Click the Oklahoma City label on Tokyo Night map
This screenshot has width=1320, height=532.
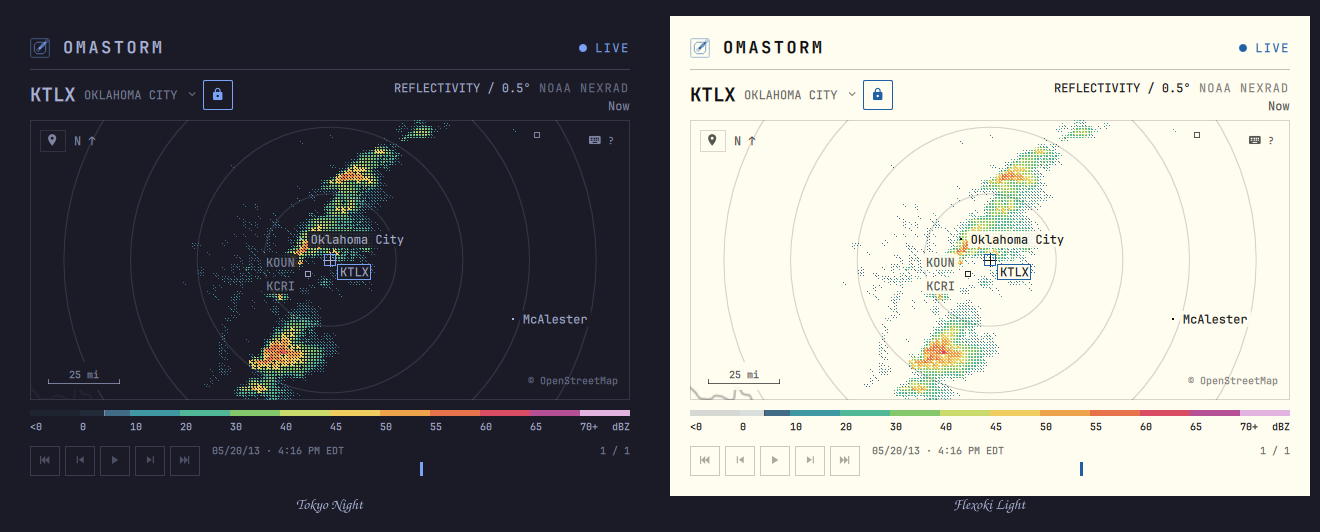pos(357,240)
